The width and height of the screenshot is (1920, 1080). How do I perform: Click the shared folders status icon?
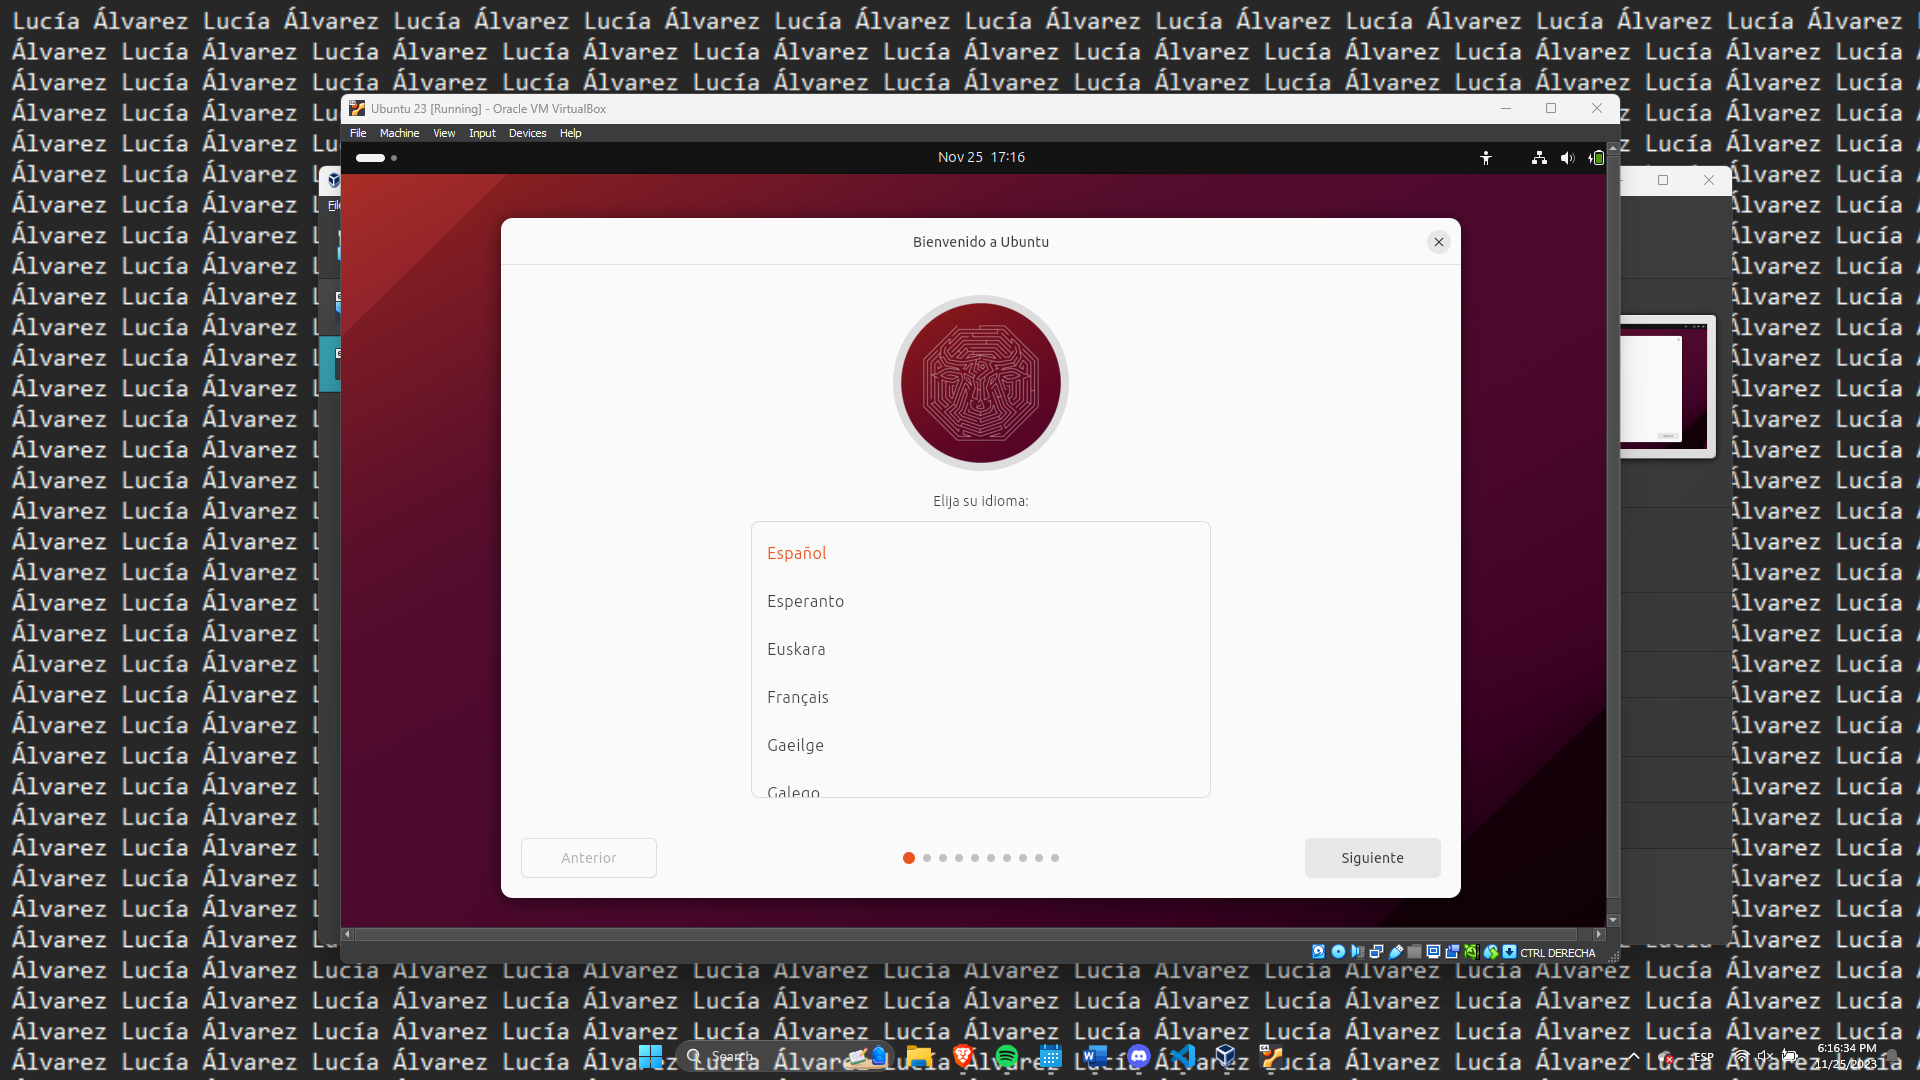click(x=1414, y=952)
